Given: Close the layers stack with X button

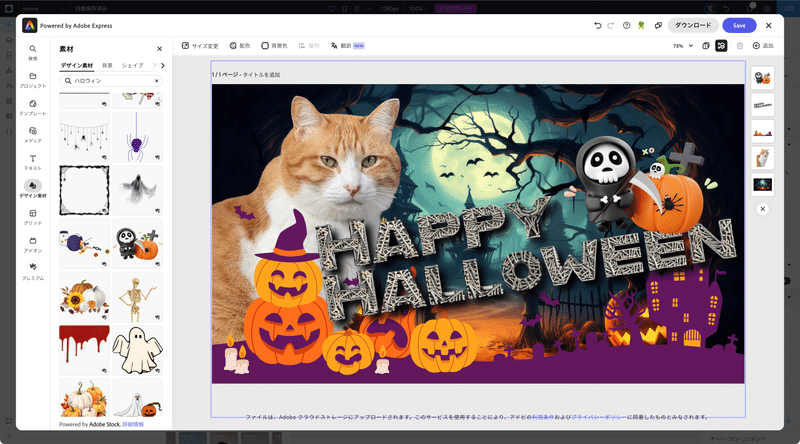Looking at the screenshot, I should (x=762, y=209).
